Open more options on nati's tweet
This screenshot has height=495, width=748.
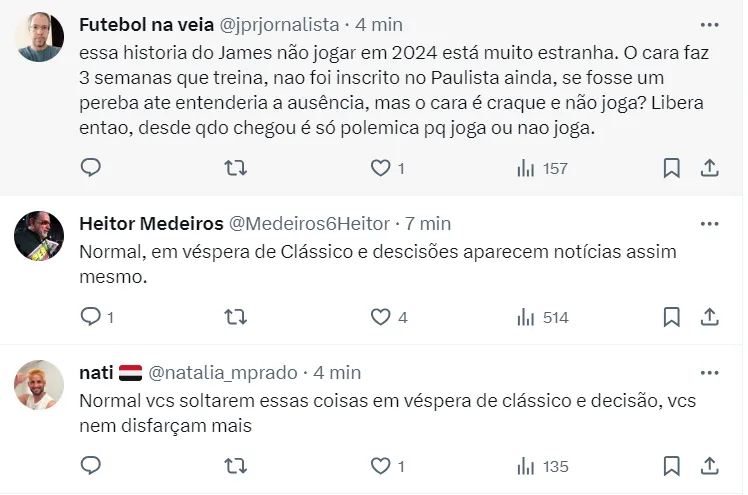click(709, 372)
